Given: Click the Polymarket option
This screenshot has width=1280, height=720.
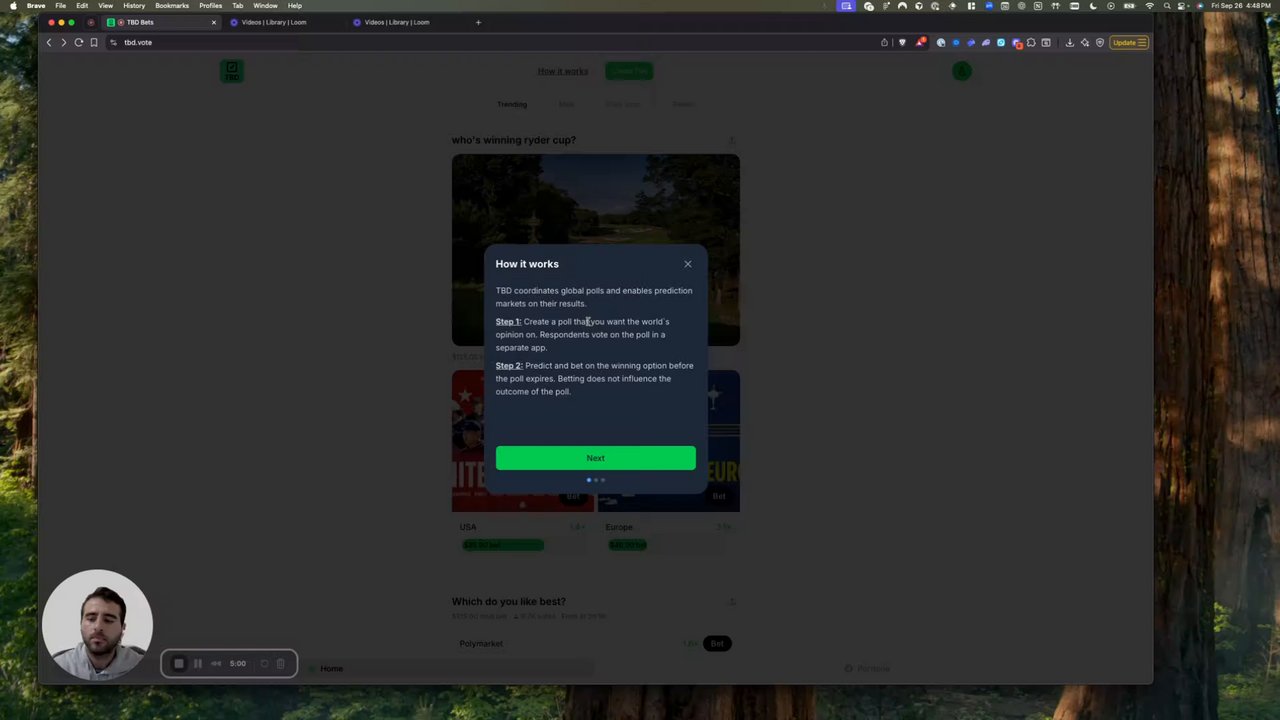Looking at the screenshot, I should click(x=481, y=643).
